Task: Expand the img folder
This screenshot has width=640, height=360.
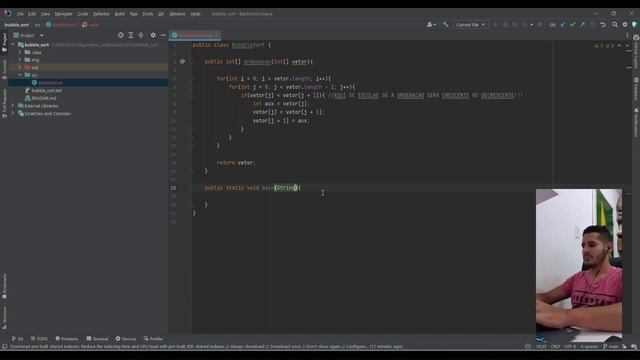Action: pos(20,60)
